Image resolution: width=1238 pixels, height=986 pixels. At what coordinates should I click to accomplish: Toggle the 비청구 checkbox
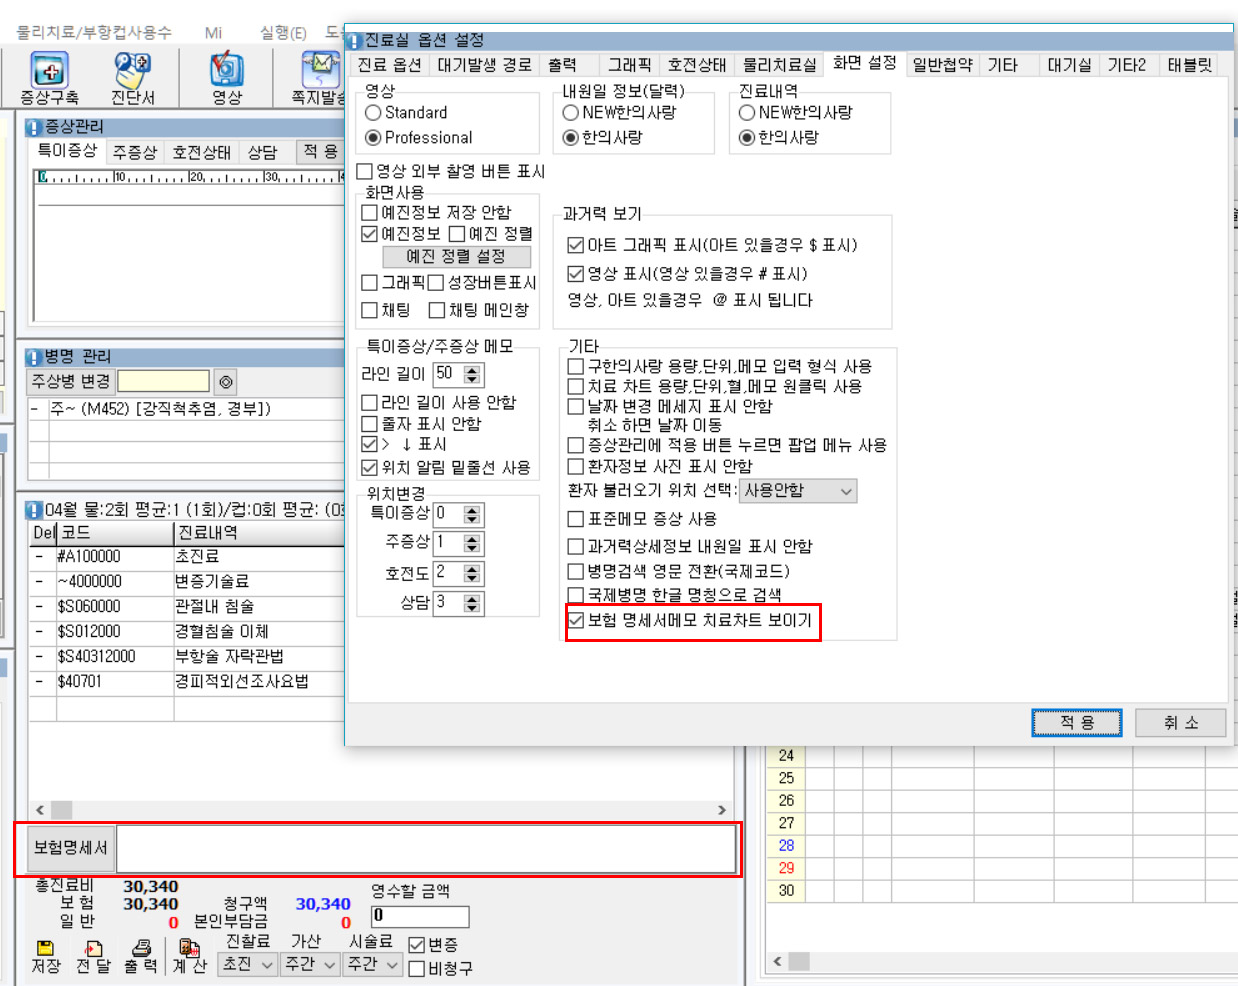click(x=417, y=968)
